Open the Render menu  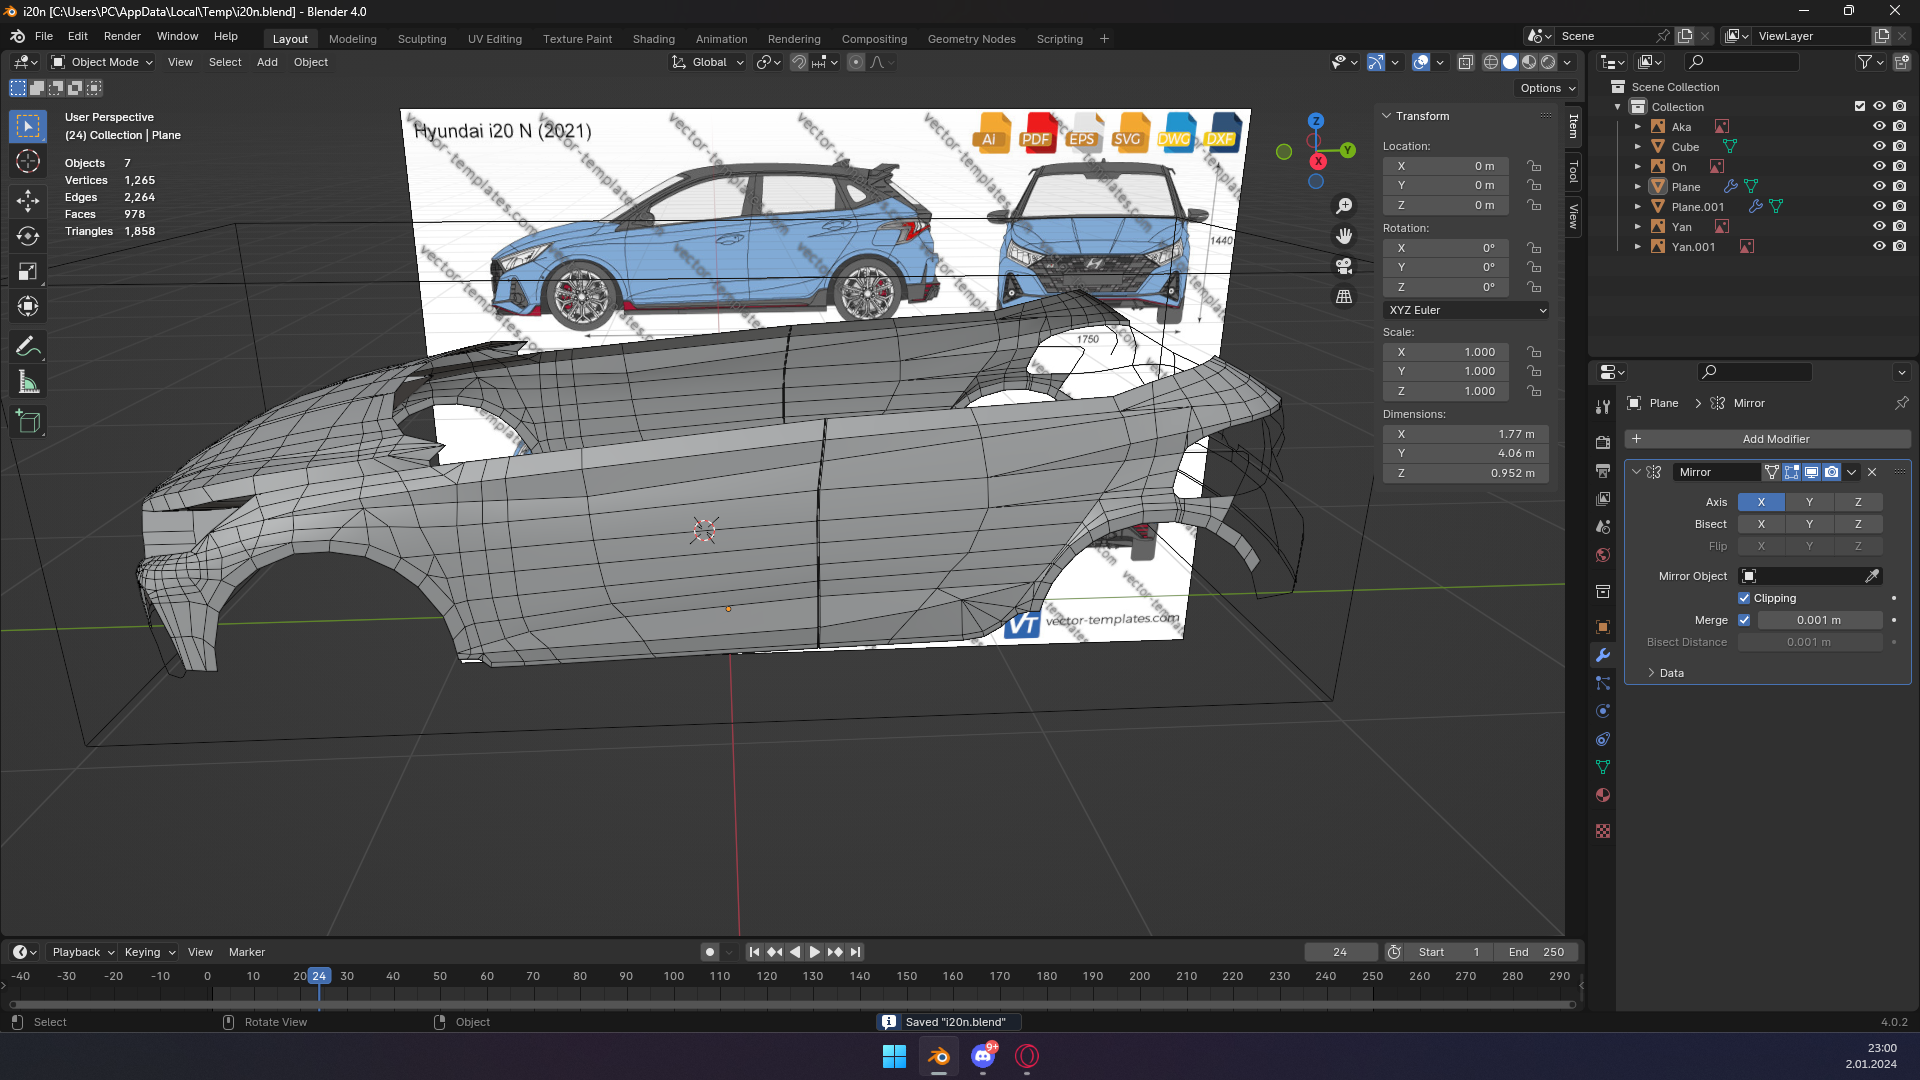coord(122,36)
